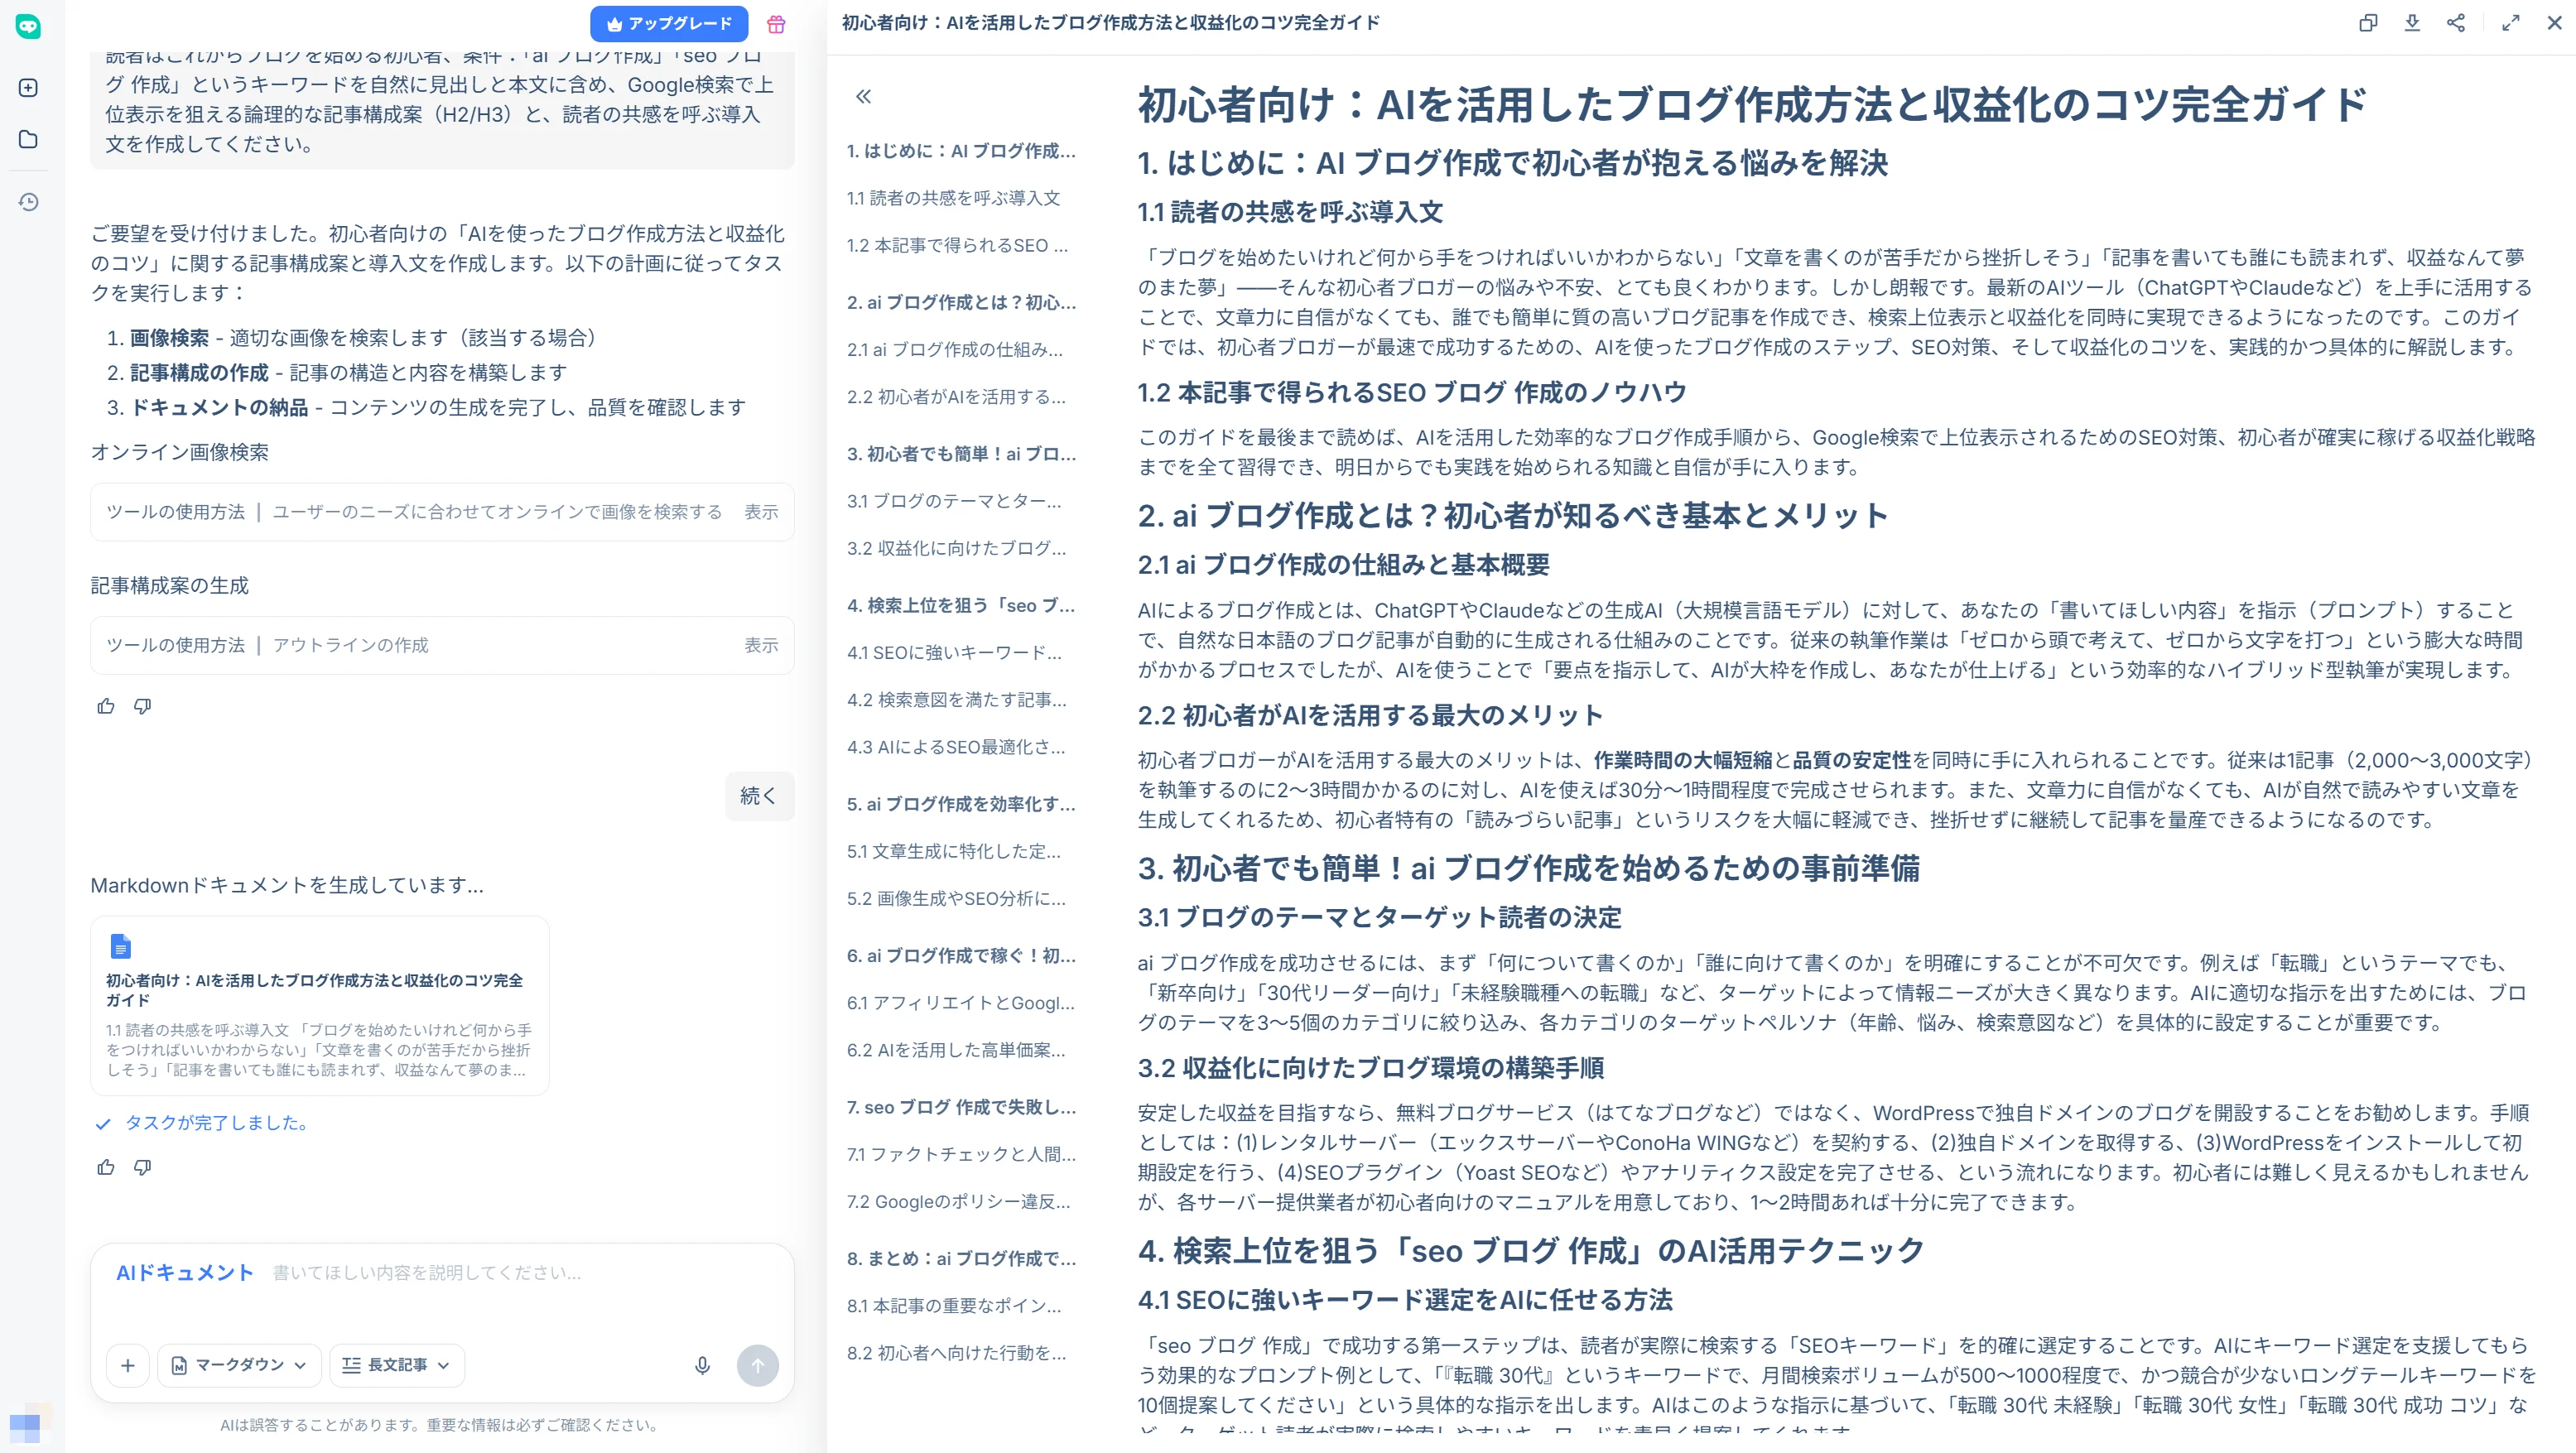Copy the document using the duplicate icon
The width and height of the screenshot is (2576, 1453).
(x=2367, y=23)
